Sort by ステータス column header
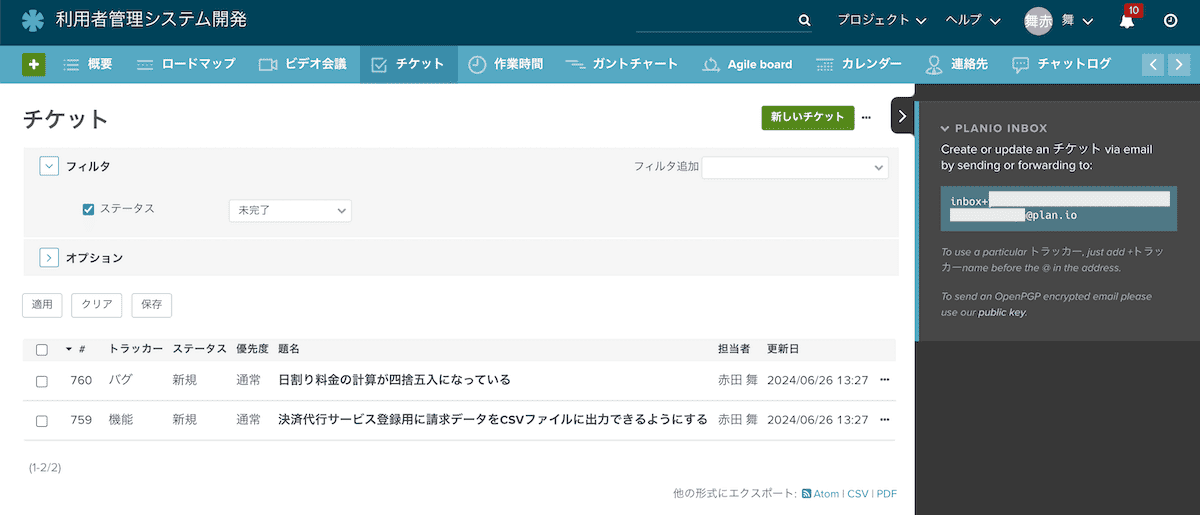Screen dimensions: 1200x515 [x=199, y=349]
